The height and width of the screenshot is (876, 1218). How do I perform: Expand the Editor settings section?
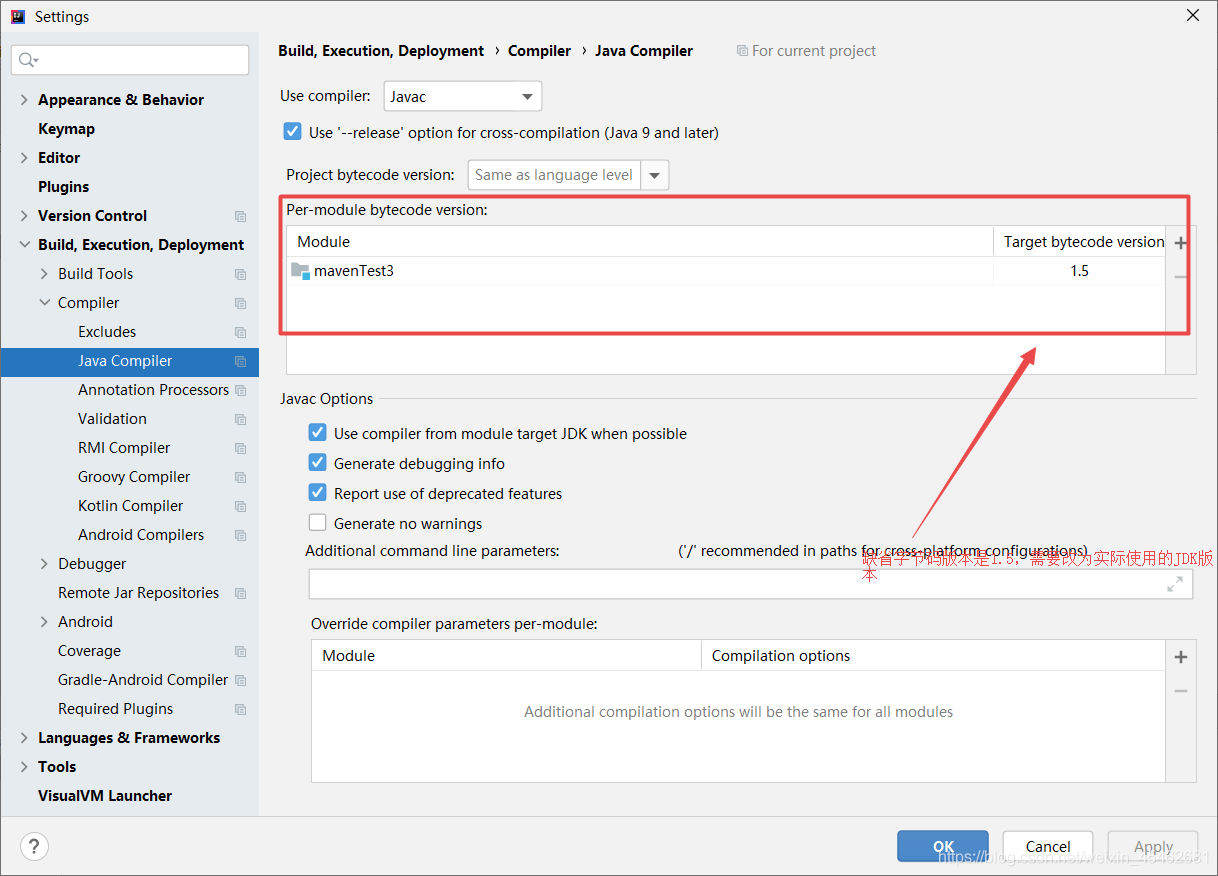click(x=24, y=158)
